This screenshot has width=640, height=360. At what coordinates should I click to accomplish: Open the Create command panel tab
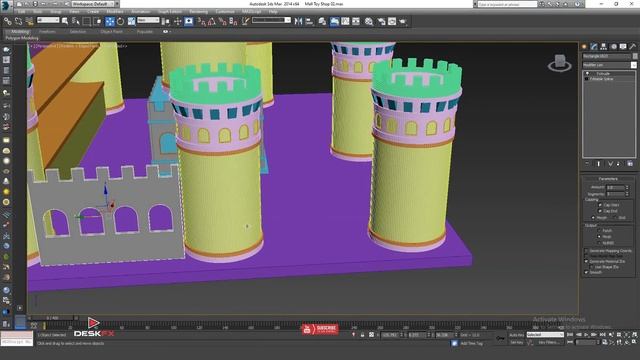coord(584,47)
